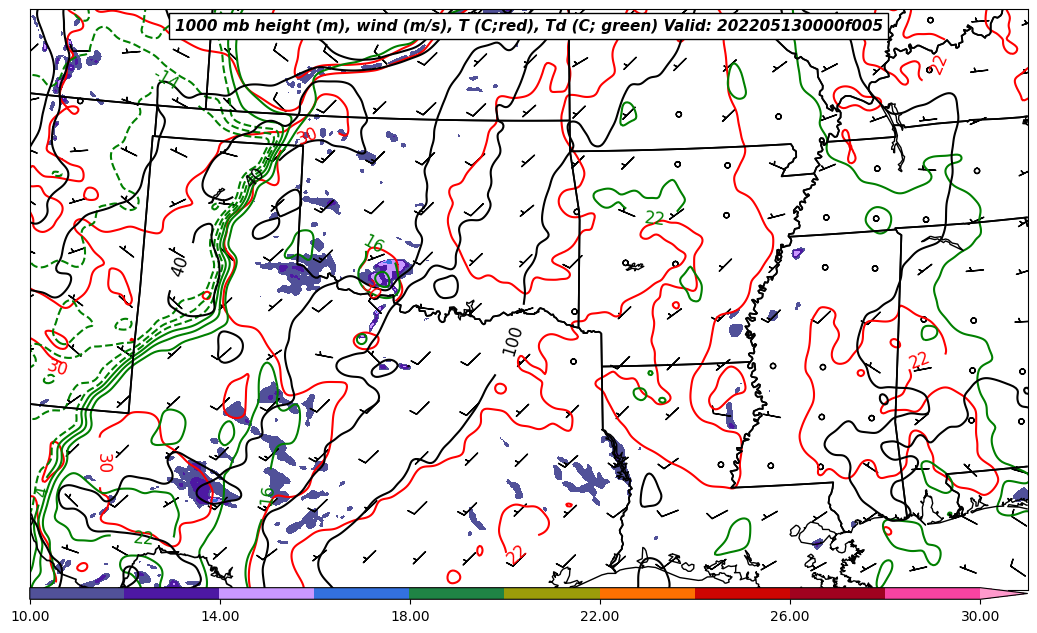Select the orange 22–24 colorbar segment
Image resolution: width=1037 pixels, height=633 pixels.
coord(647,593)
